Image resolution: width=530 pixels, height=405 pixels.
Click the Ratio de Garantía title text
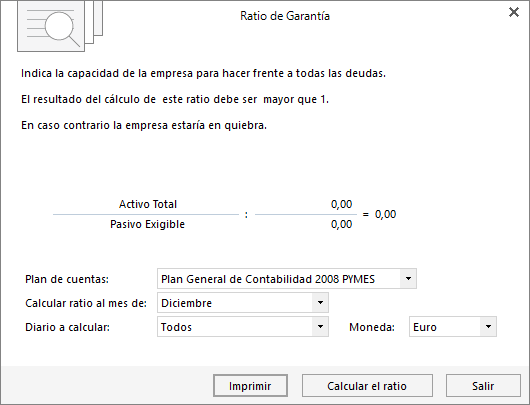[x=285, y=16]
